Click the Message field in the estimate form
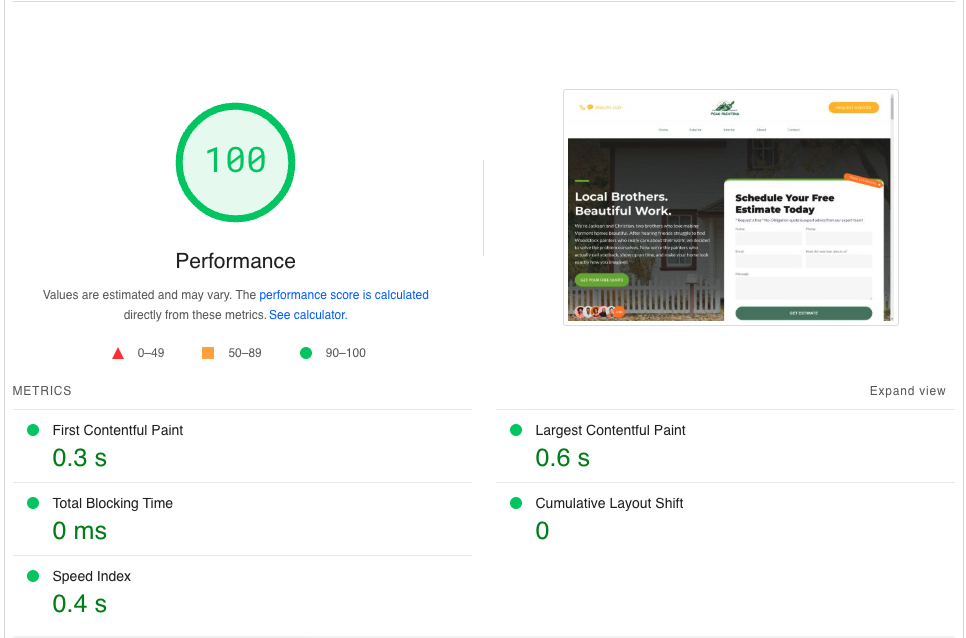The height and width of the screenshot is (638, 966). coord(804,287)
